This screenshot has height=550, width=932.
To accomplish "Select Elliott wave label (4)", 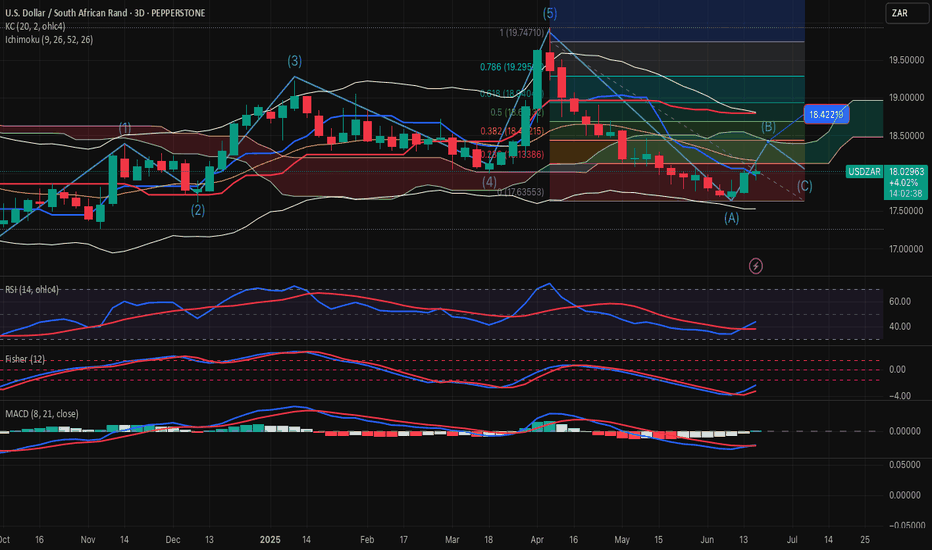I will (489, 182).
